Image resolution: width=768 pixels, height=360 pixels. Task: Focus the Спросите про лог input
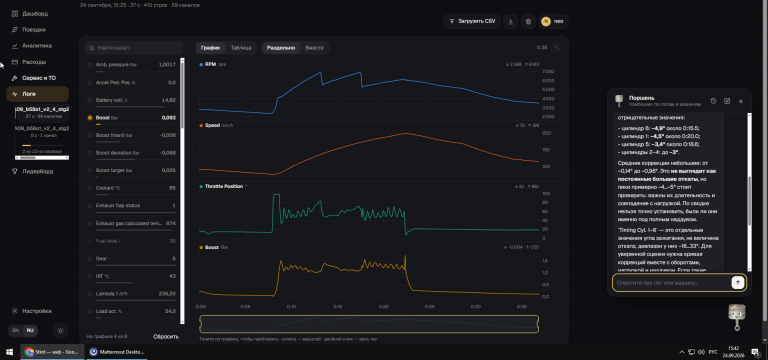672,283
